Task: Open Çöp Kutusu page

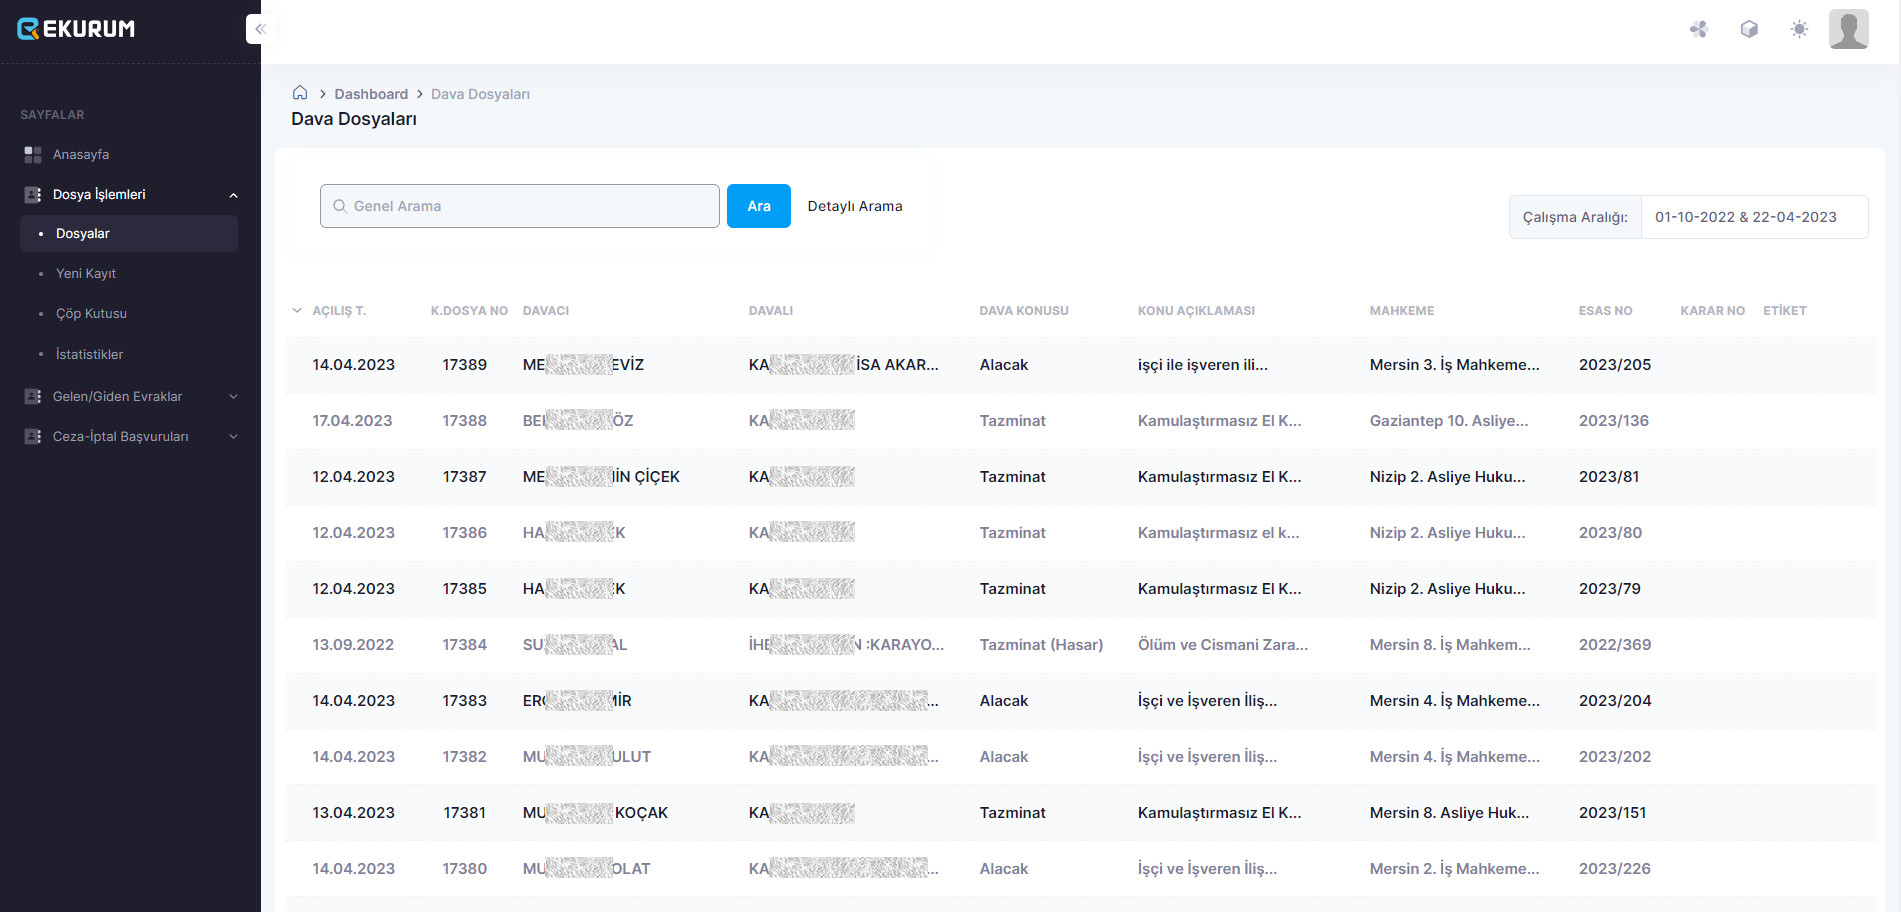Action: [x=91, y=314]
